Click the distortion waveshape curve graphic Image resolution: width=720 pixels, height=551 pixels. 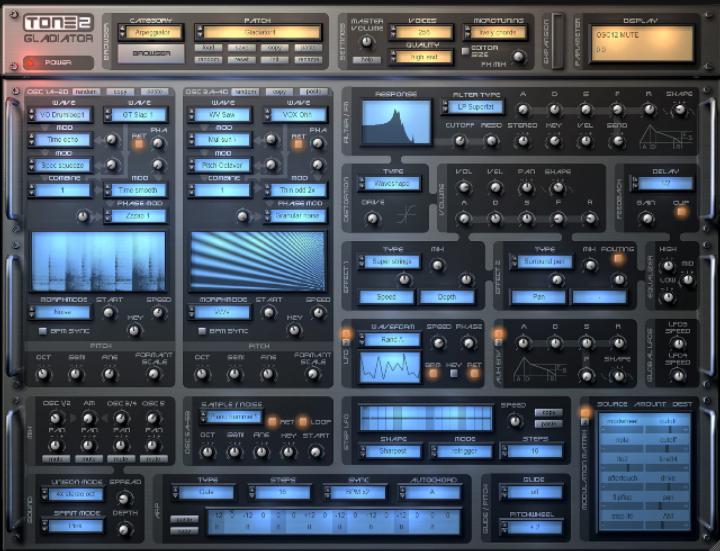click(406, 214)
